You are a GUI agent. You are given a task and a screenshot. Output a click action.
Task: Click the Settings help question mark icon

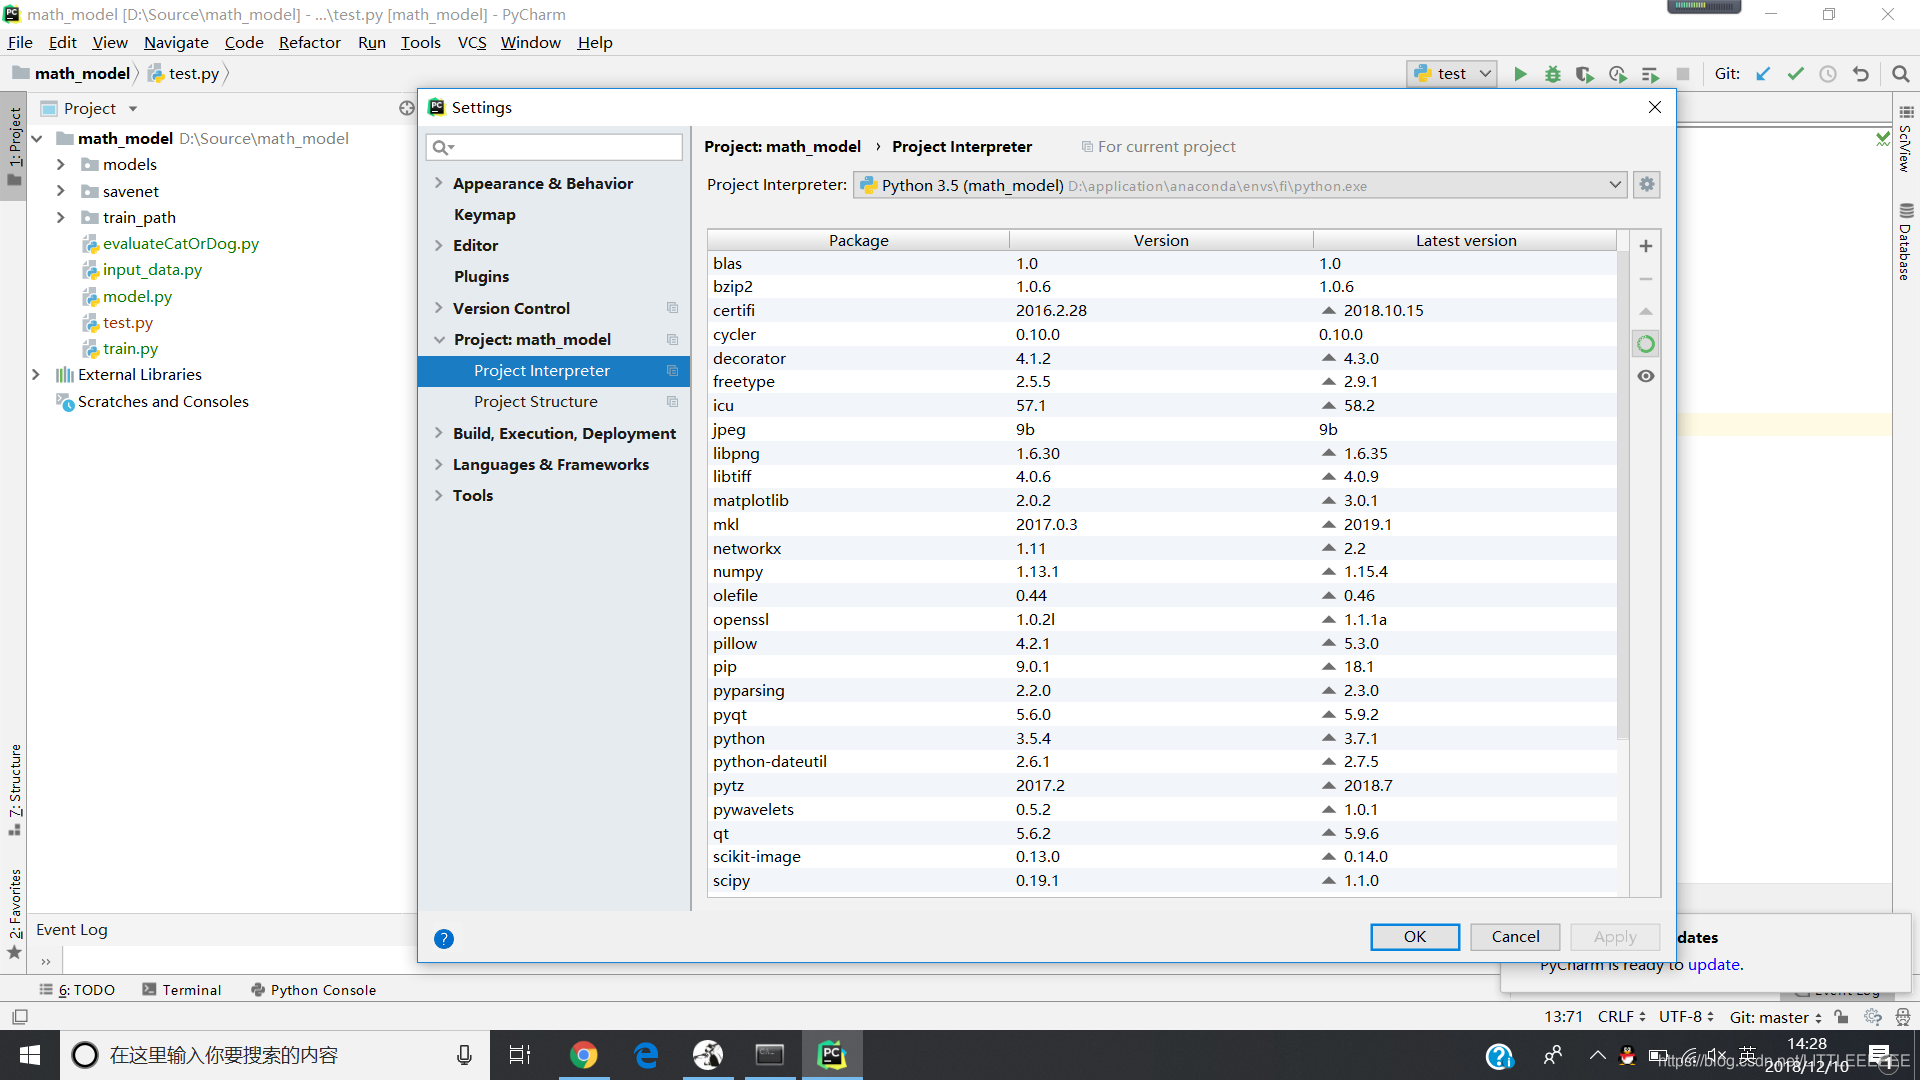[x=444, y=939]
